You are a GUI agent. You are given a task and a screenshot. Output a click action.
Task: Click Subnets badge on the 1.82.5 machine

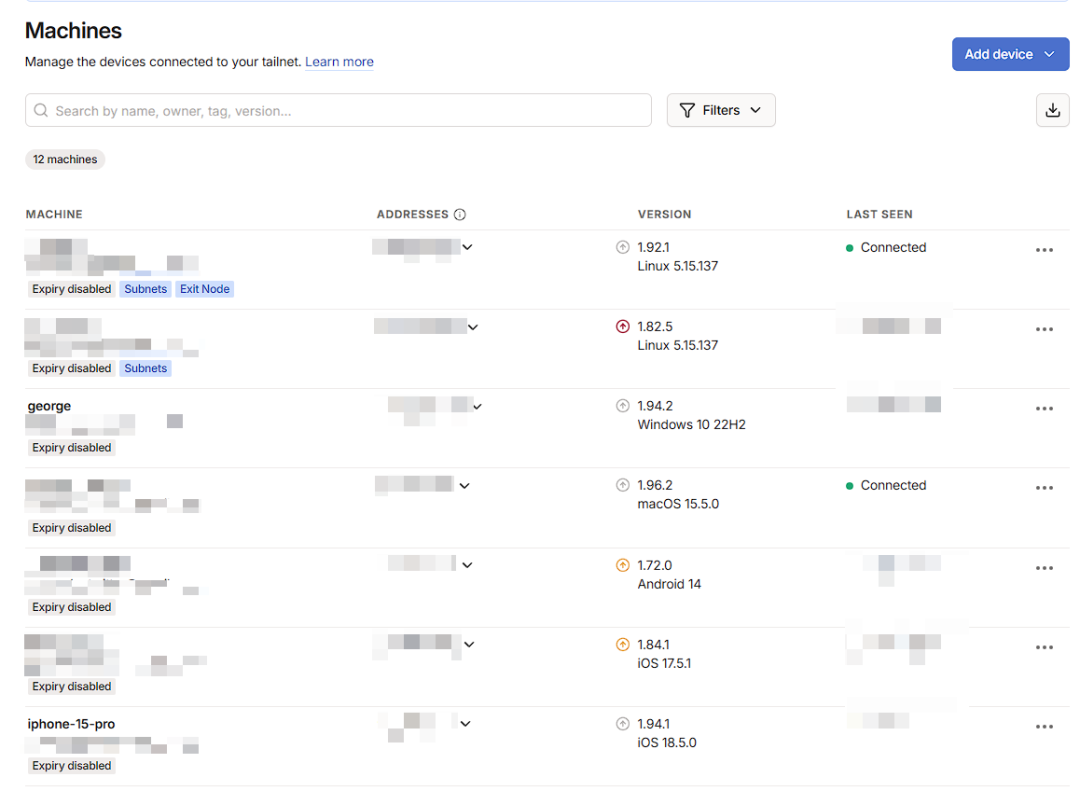click(x=145, y=368)
